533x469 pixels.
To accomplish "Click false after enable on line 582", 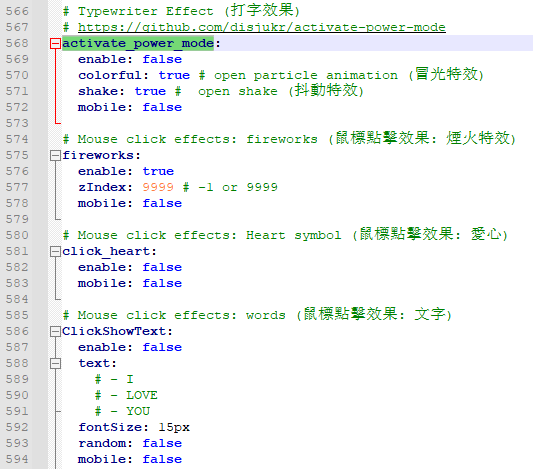I will (162, 267).
